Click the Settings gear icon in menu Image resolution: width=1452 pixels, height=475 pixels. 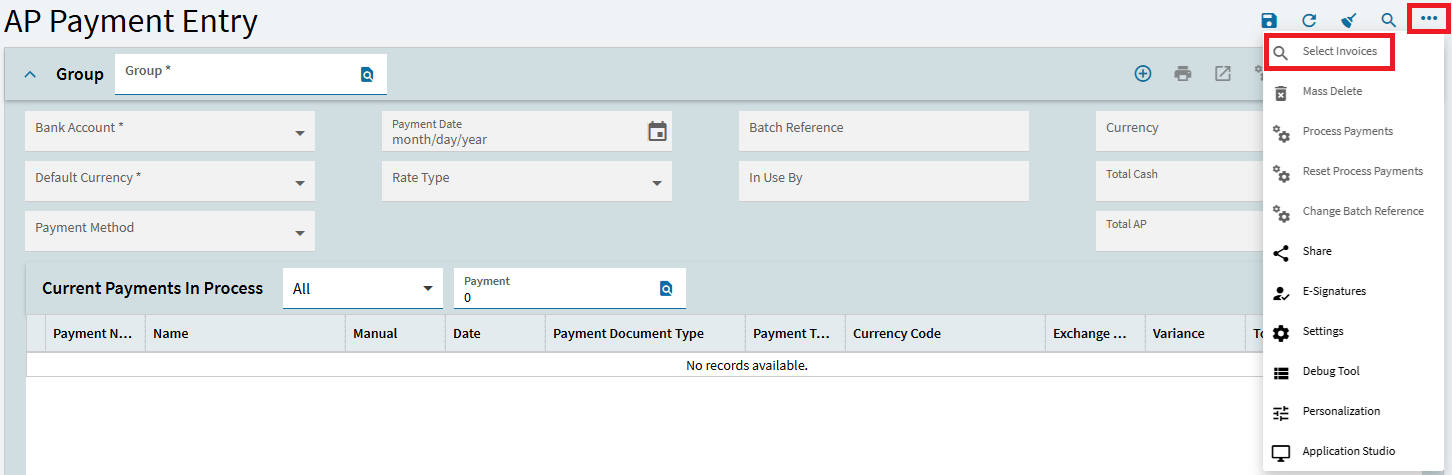tap(1281, 332)
